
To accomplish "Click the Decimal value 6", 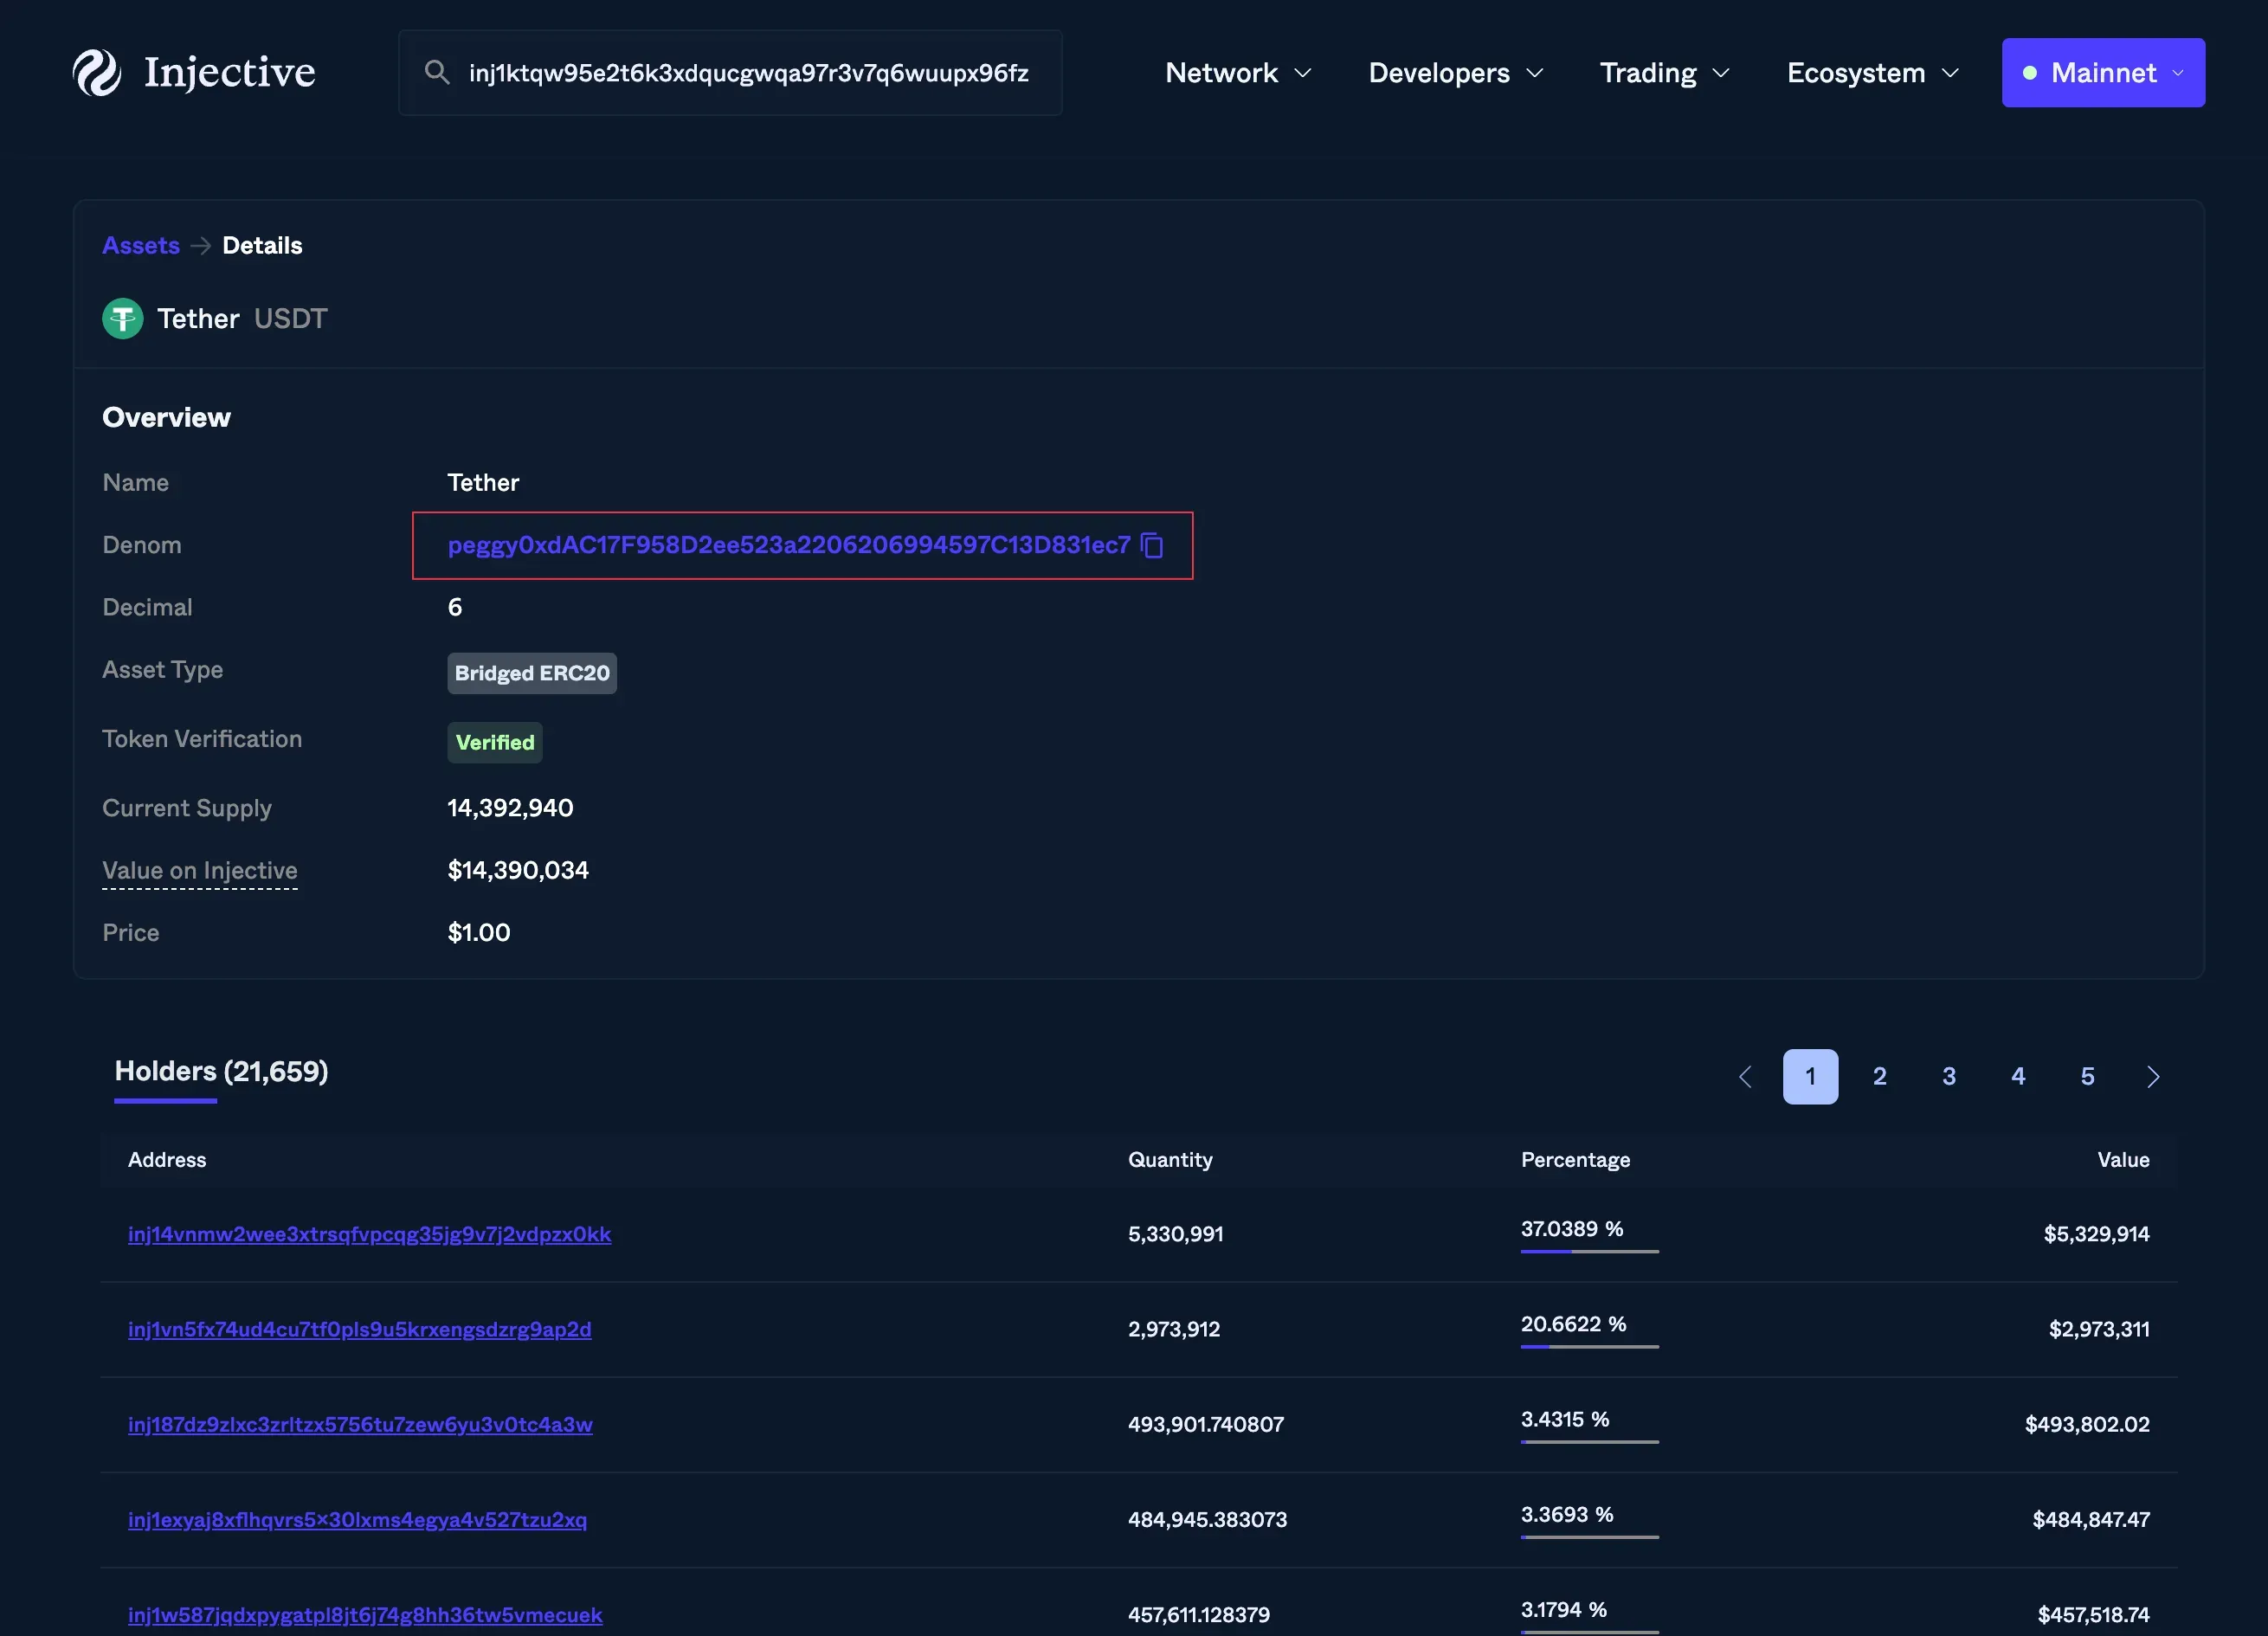I will (x=455, y=607).
